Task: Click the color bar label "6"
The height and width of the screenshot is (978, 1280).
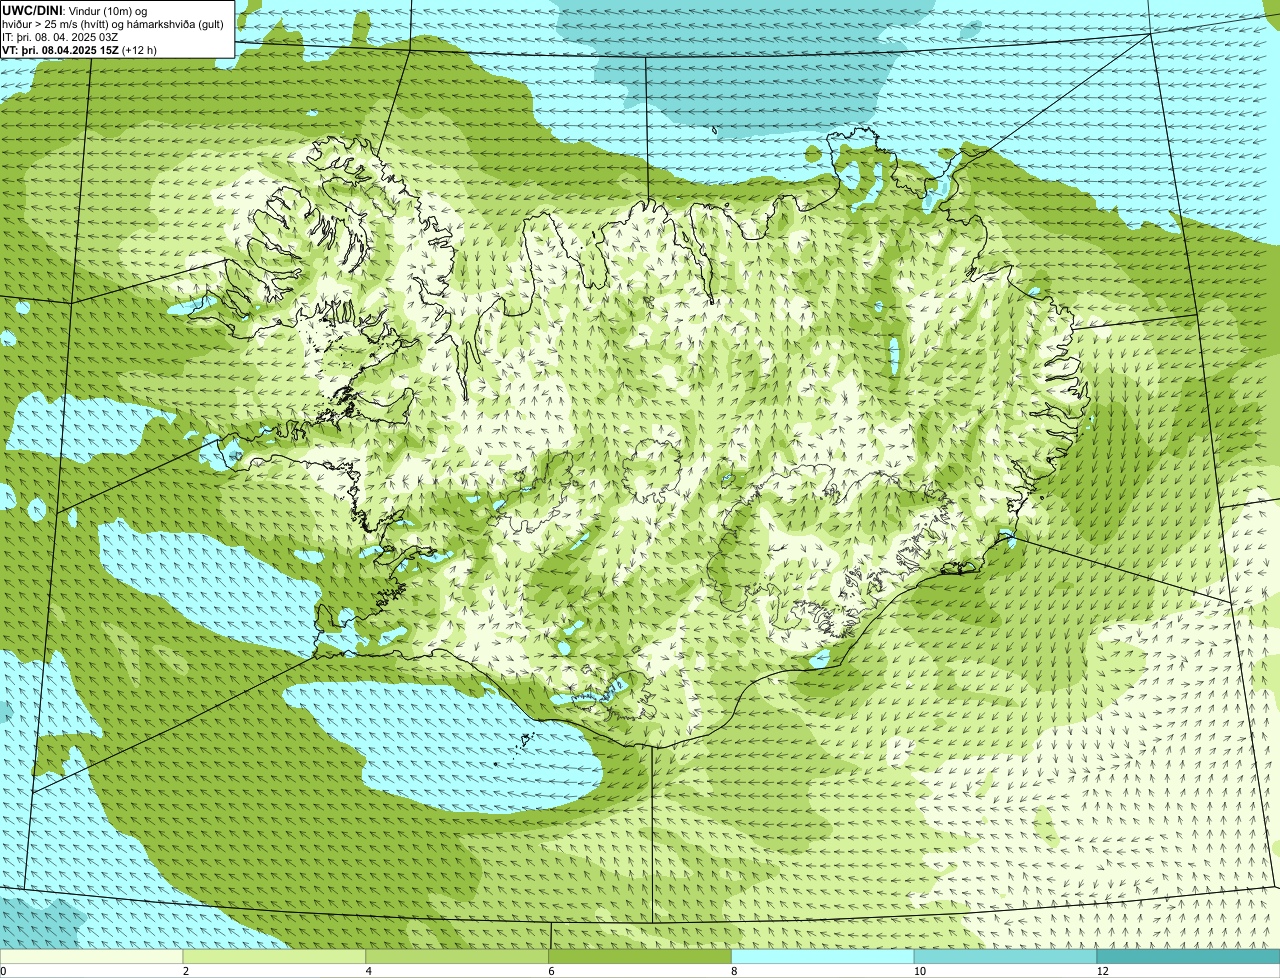Action: point(551,971)
